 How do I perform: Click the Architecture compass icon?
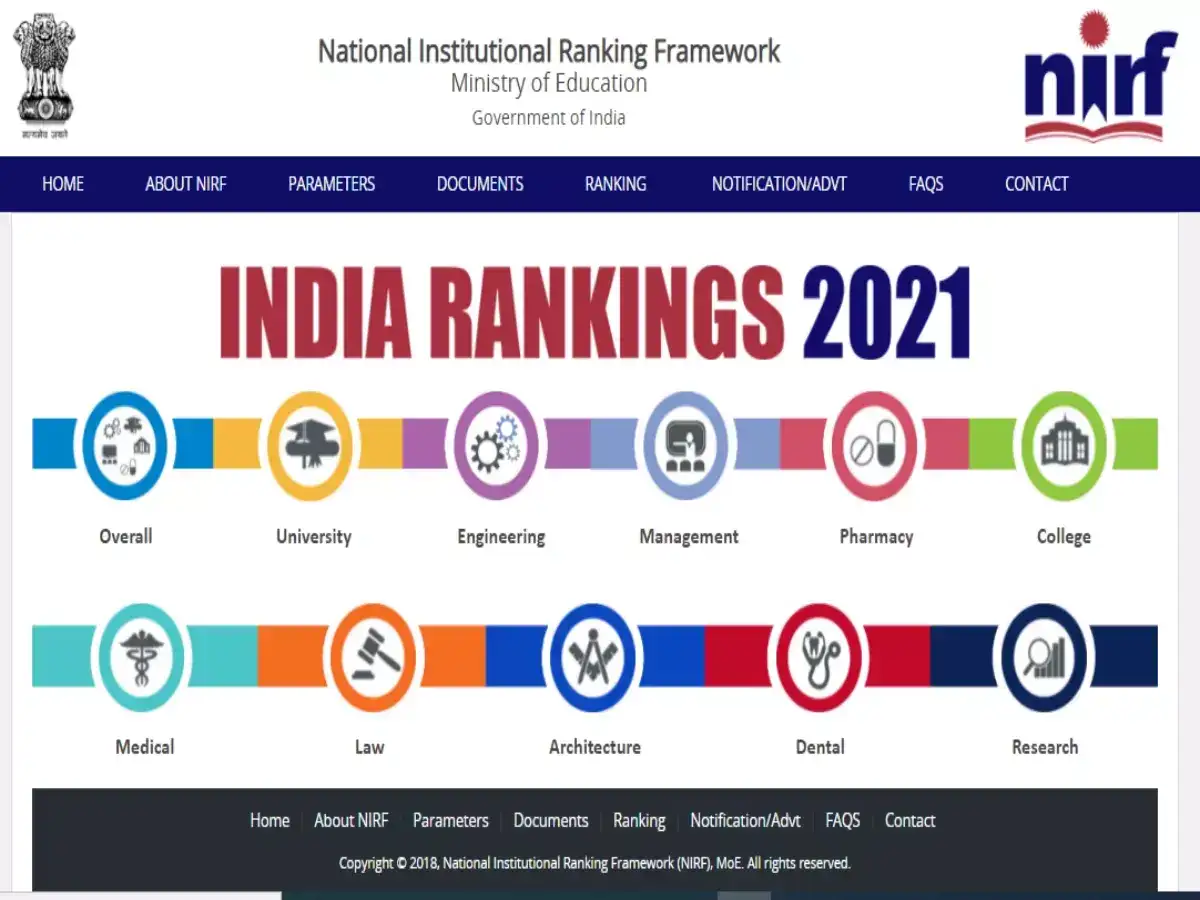593,656
